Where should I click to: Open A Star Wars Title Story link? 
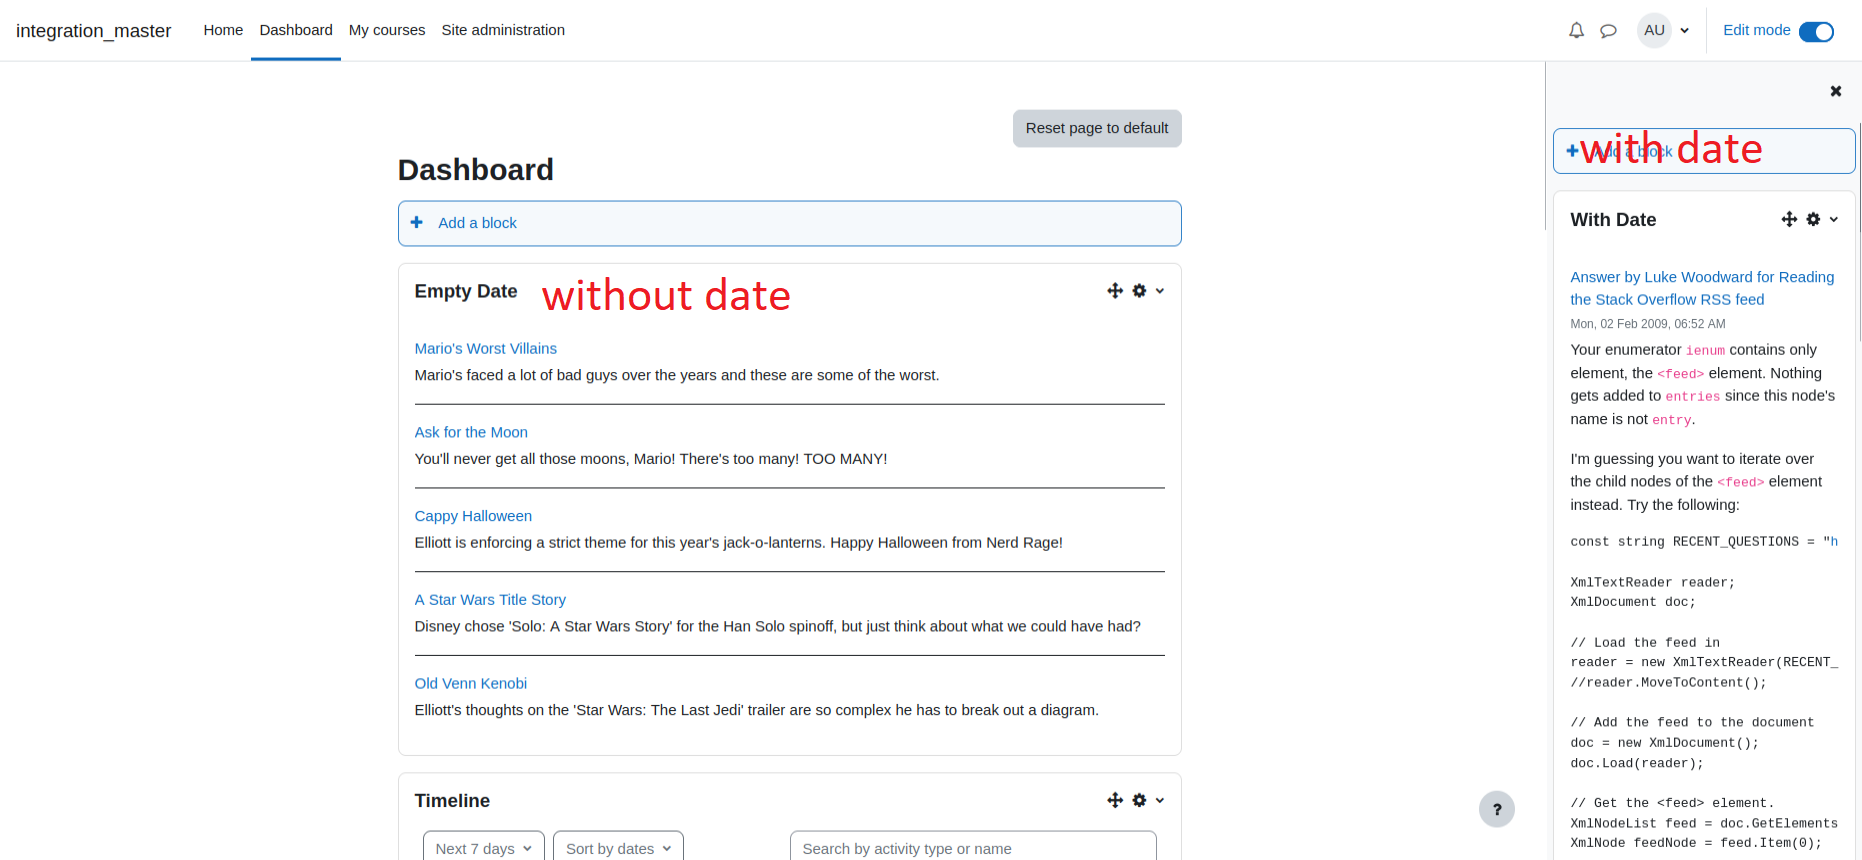click(x=490, y=600)
